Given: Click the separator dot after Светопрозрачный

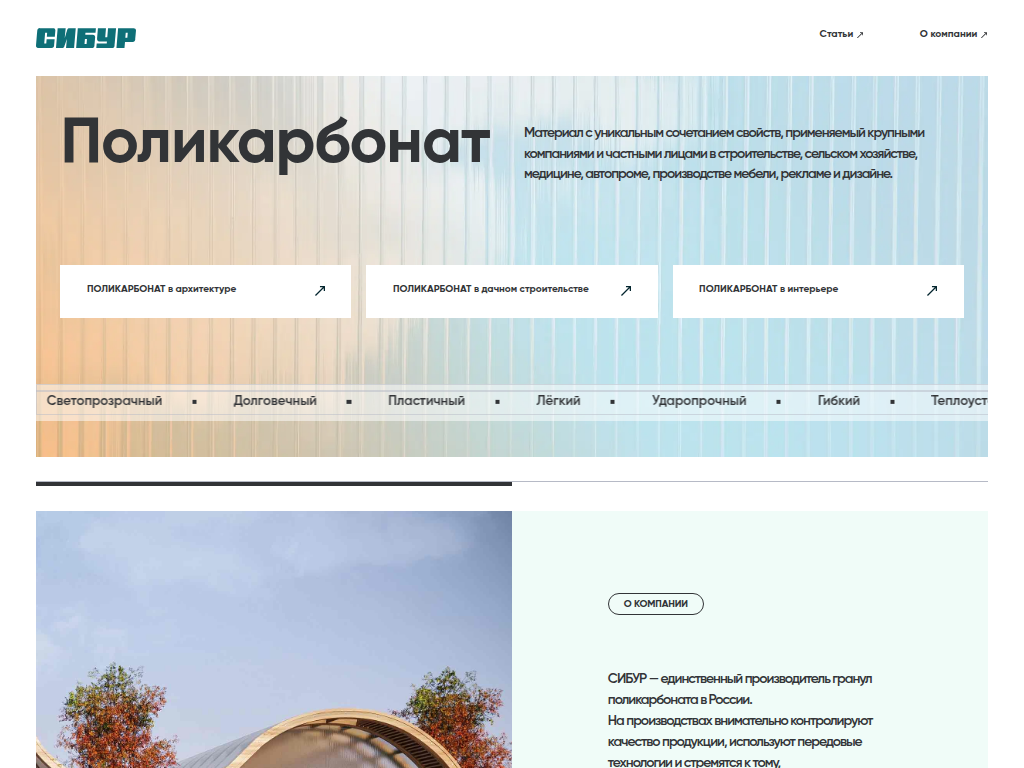Looking at the screenshot, I should pos(196,400).
